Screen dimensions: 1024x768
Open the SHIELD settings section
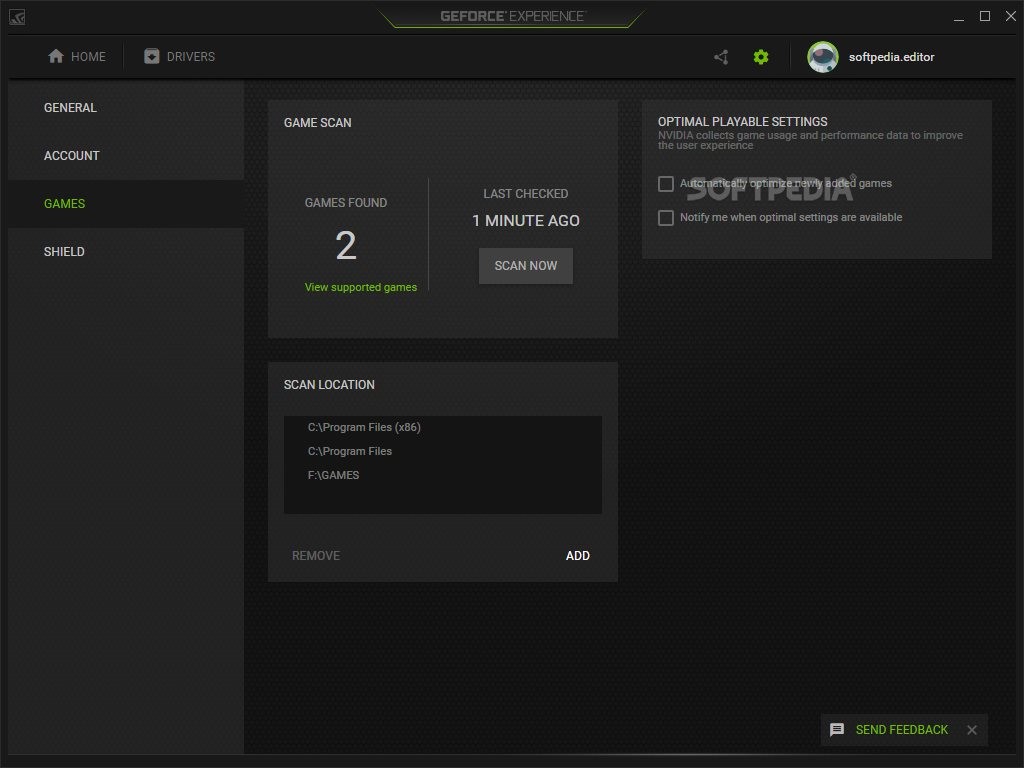[126, 251]
